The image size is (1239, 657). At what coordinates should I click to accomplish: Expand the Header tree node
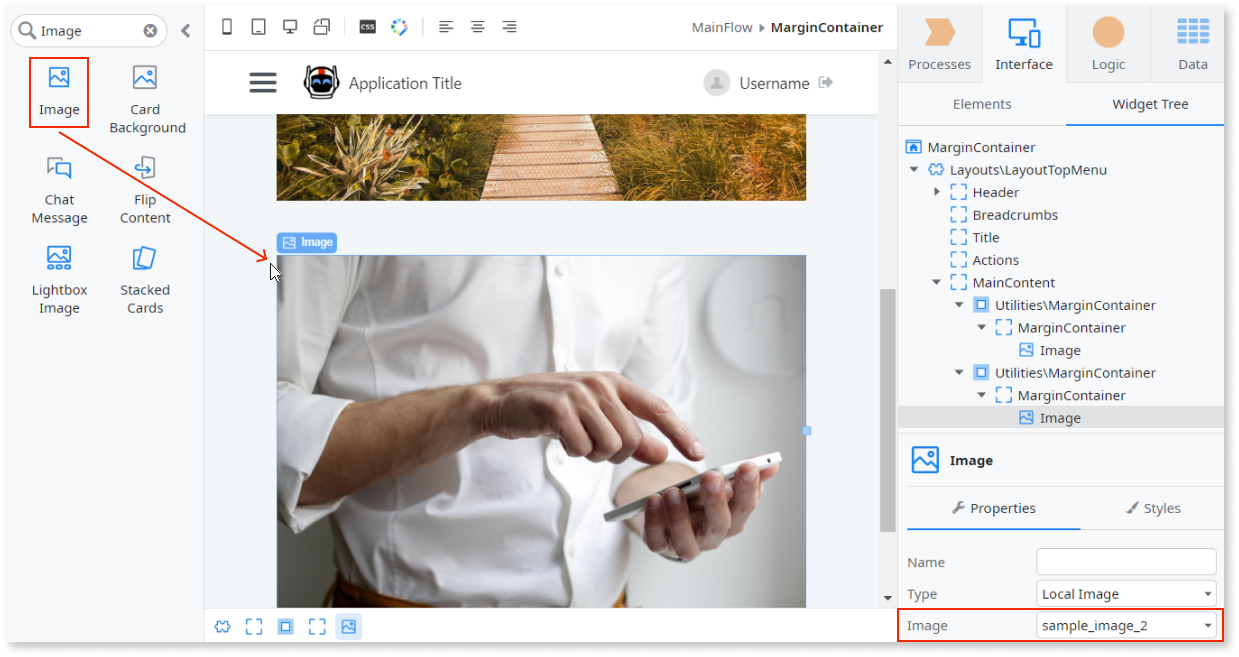point(937,192)
